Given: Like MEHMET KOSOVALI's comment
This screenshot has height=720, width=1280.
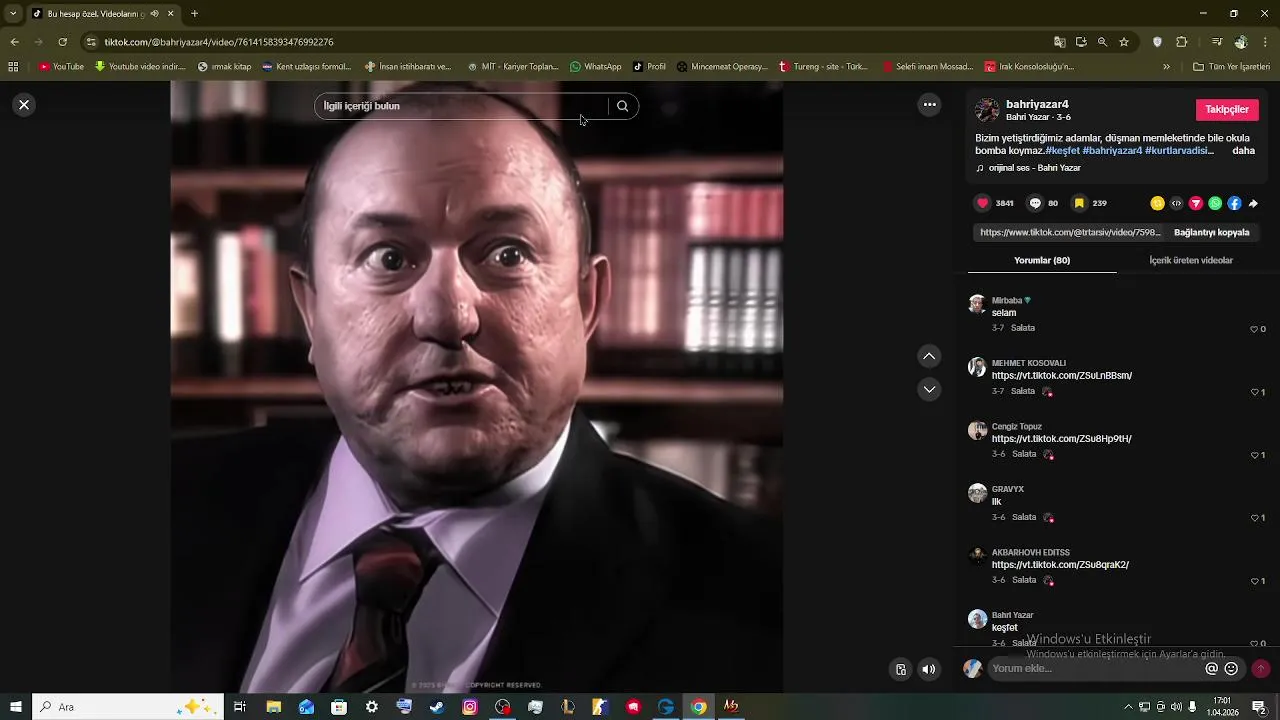Looking at the screenshot, I should 1254,392.
